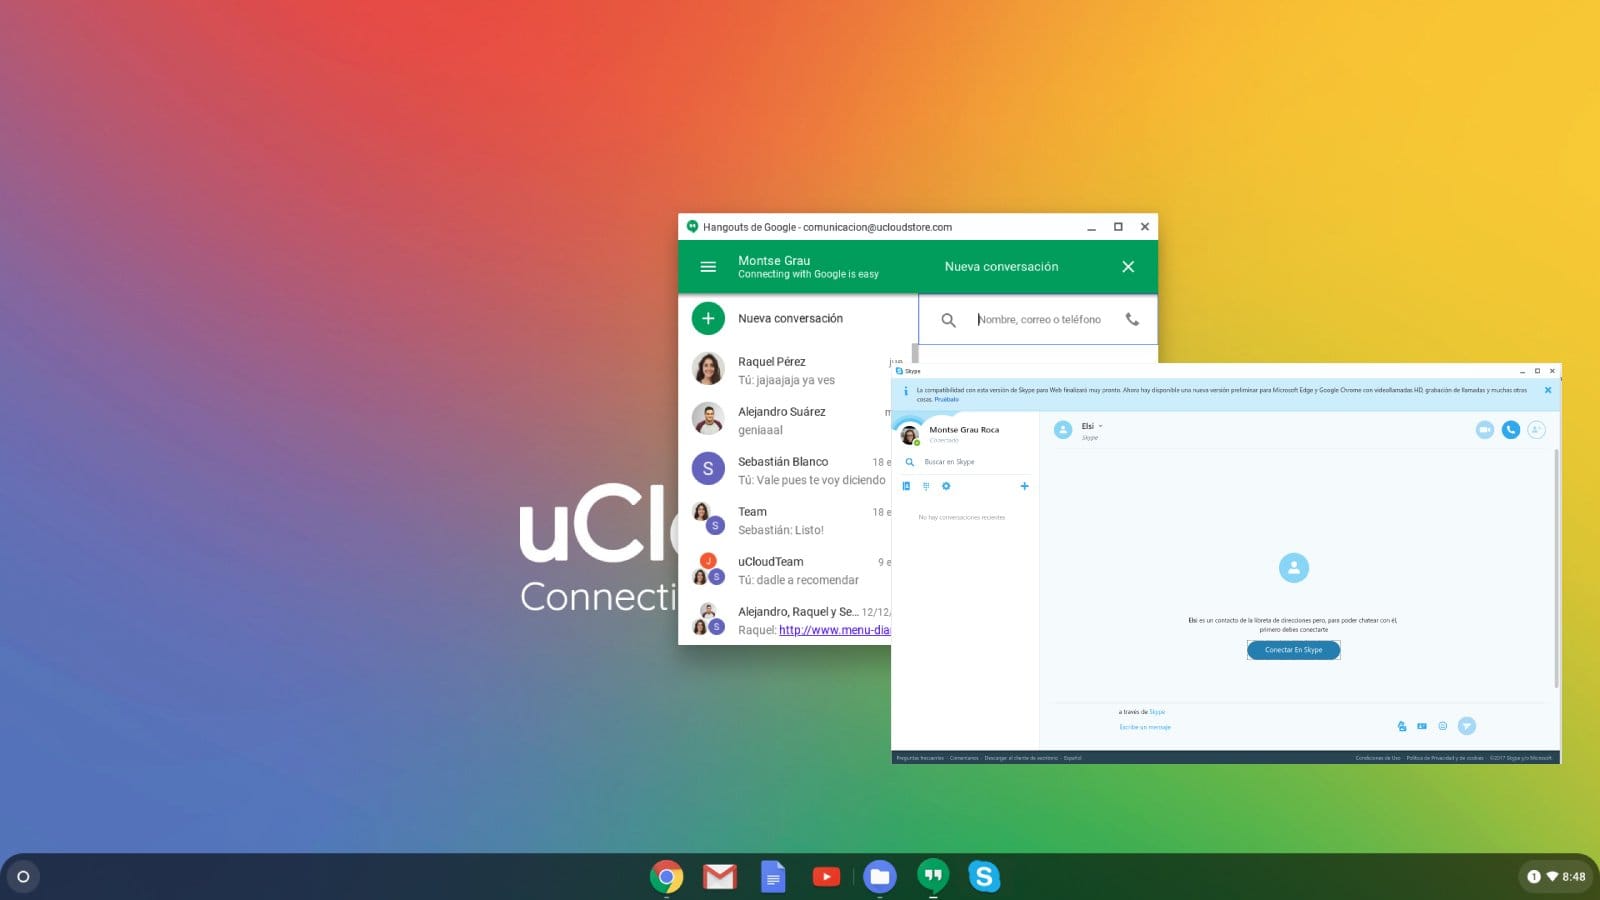Open the uCloudTeam group conversation
The width and height of the screenshot is (1600, 900).
point(786,570)
